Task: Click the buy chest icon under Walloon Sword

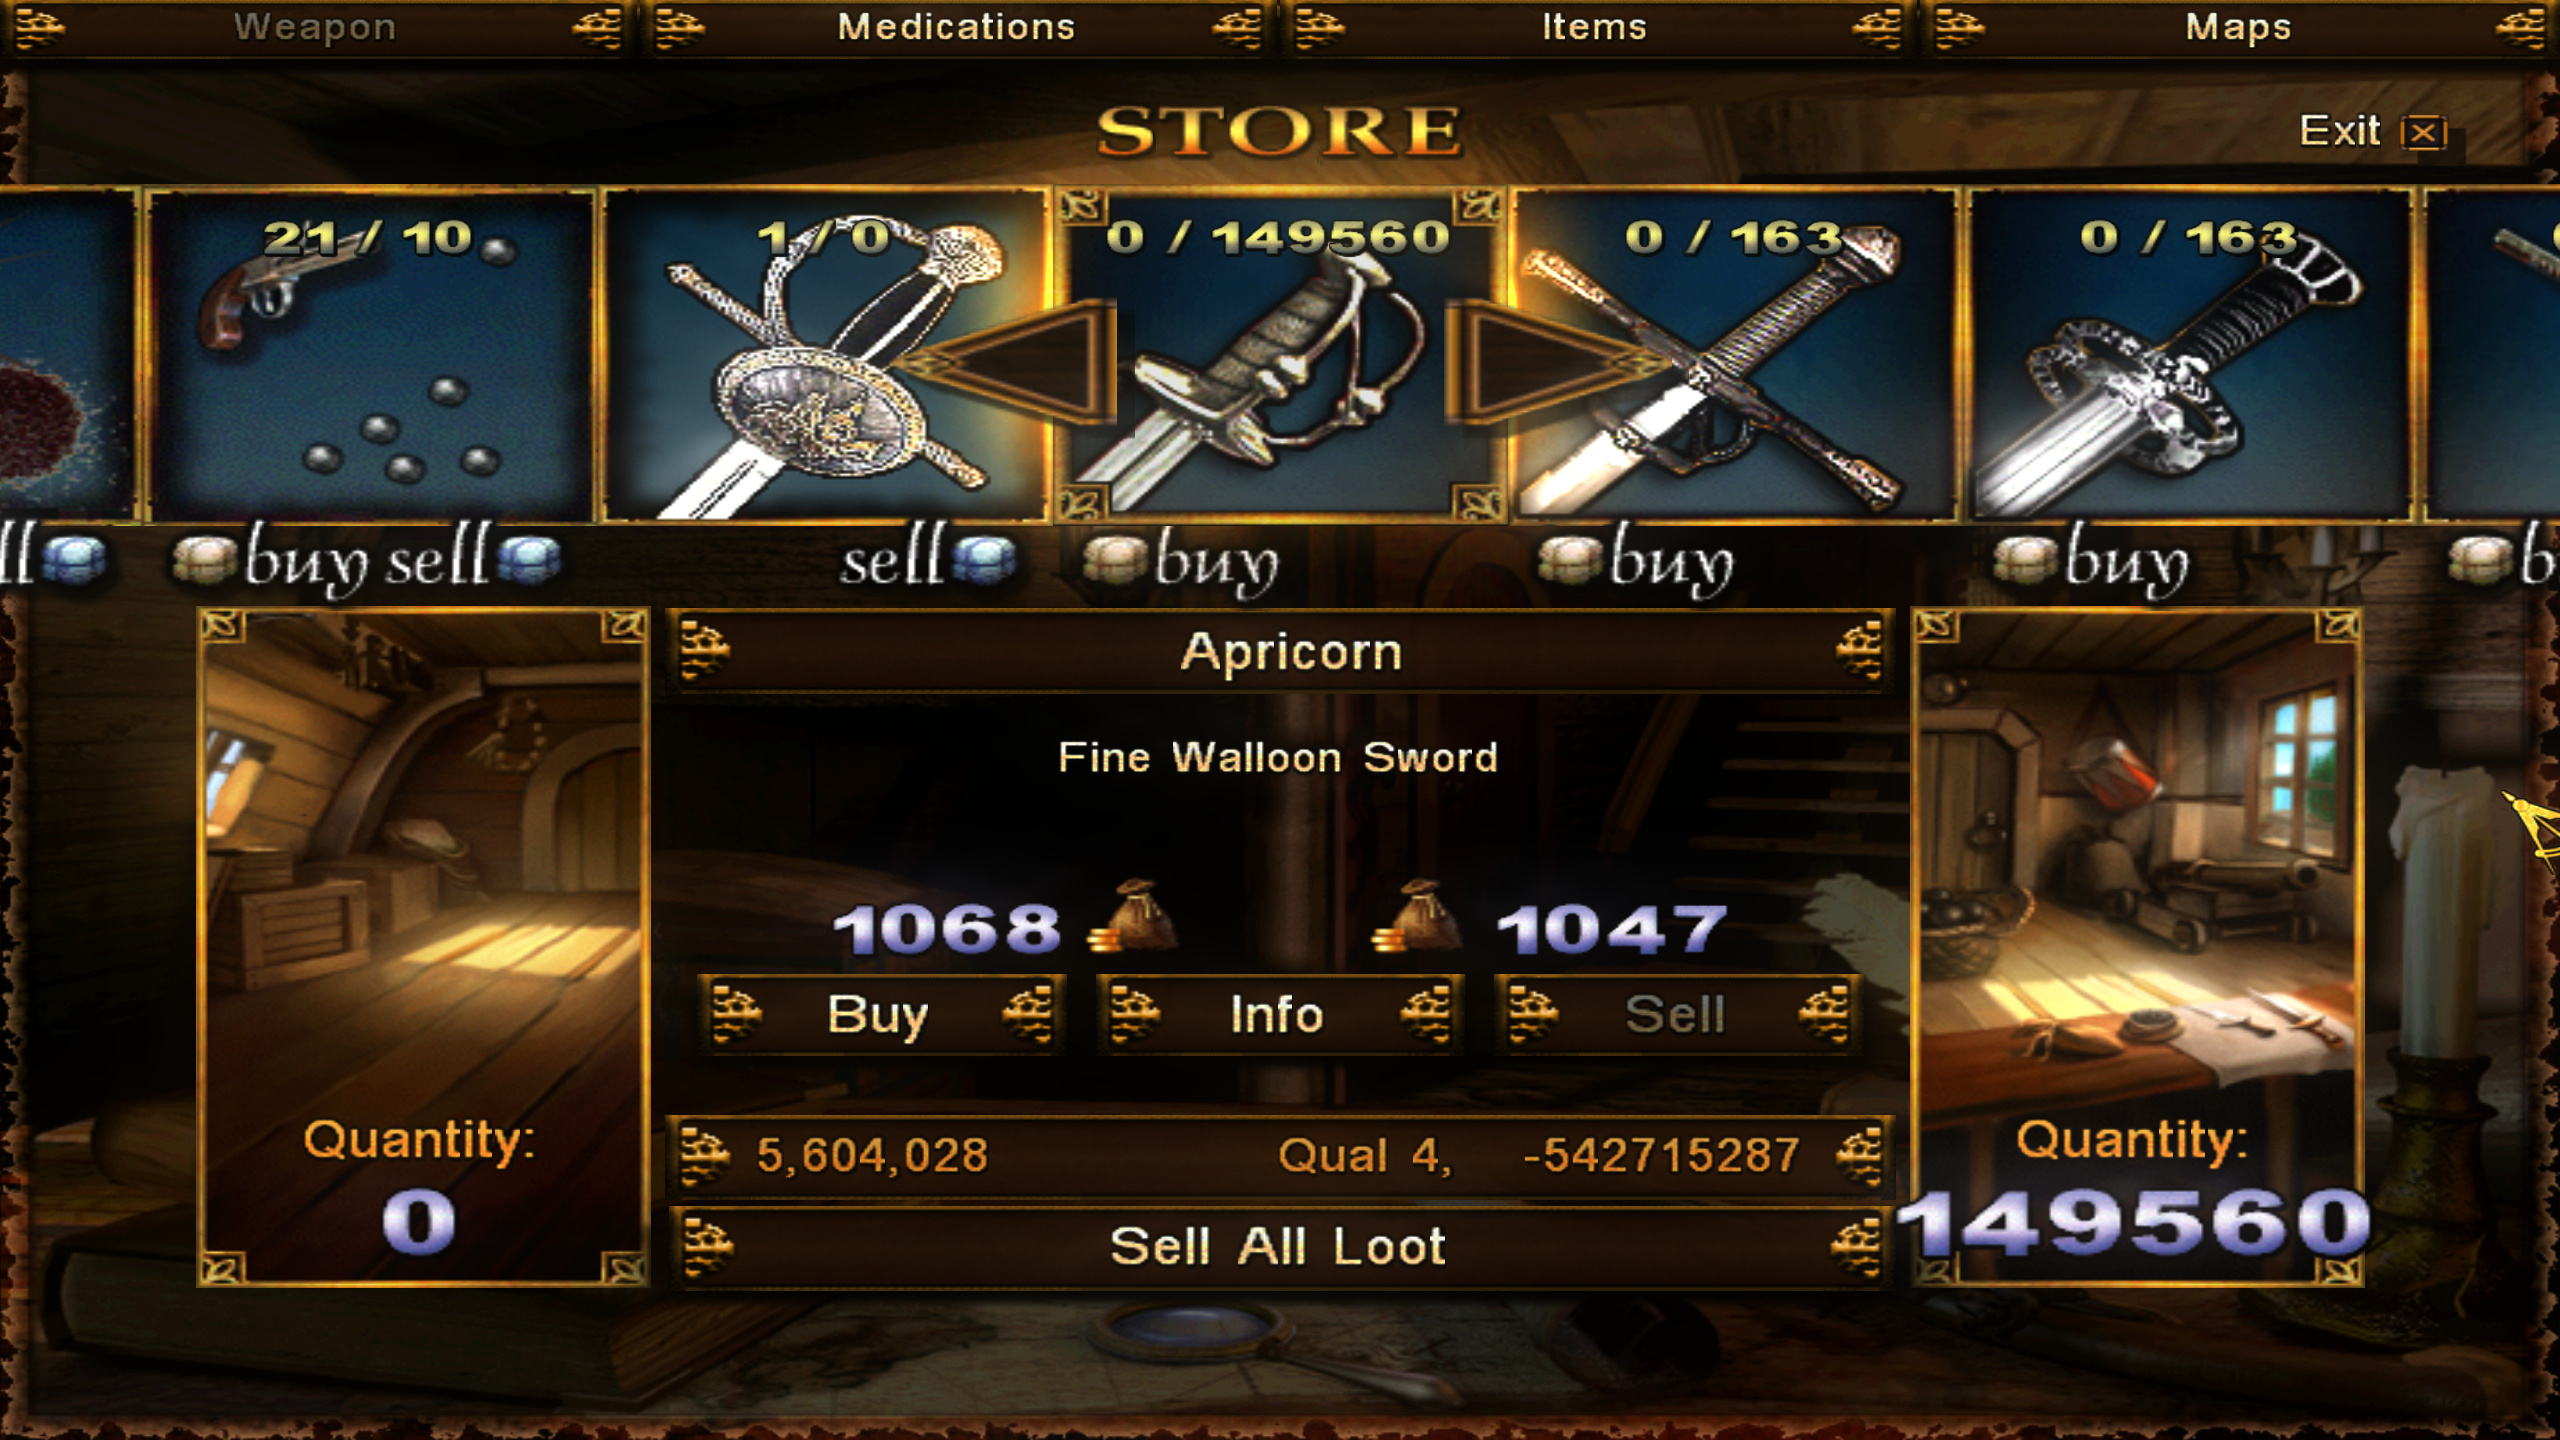Action: [x=1114, y=560]
